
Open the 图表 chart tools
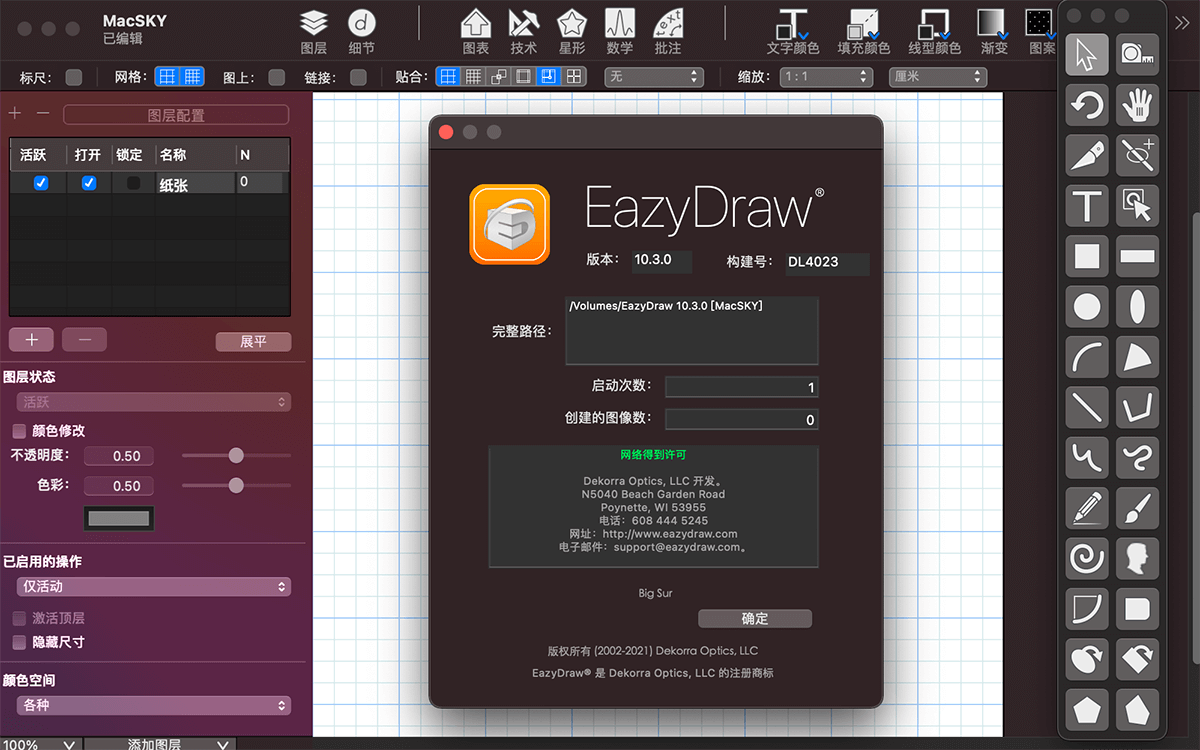[475, 32]
